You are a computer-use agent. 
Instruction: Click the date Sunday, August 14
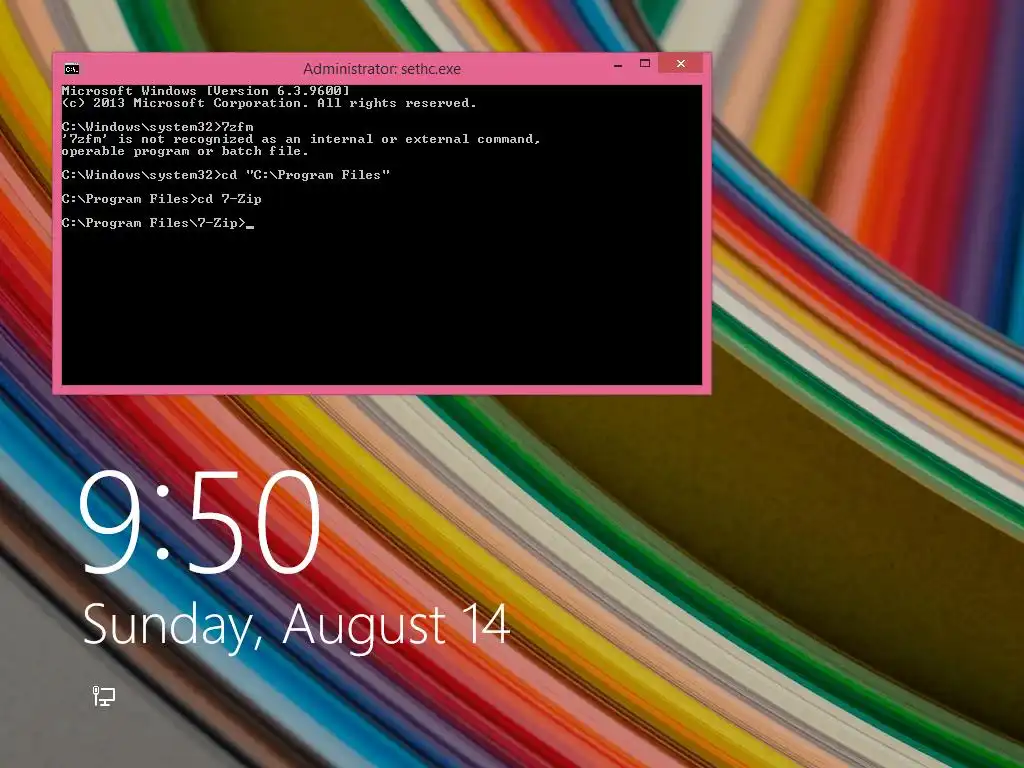[296, 626]
